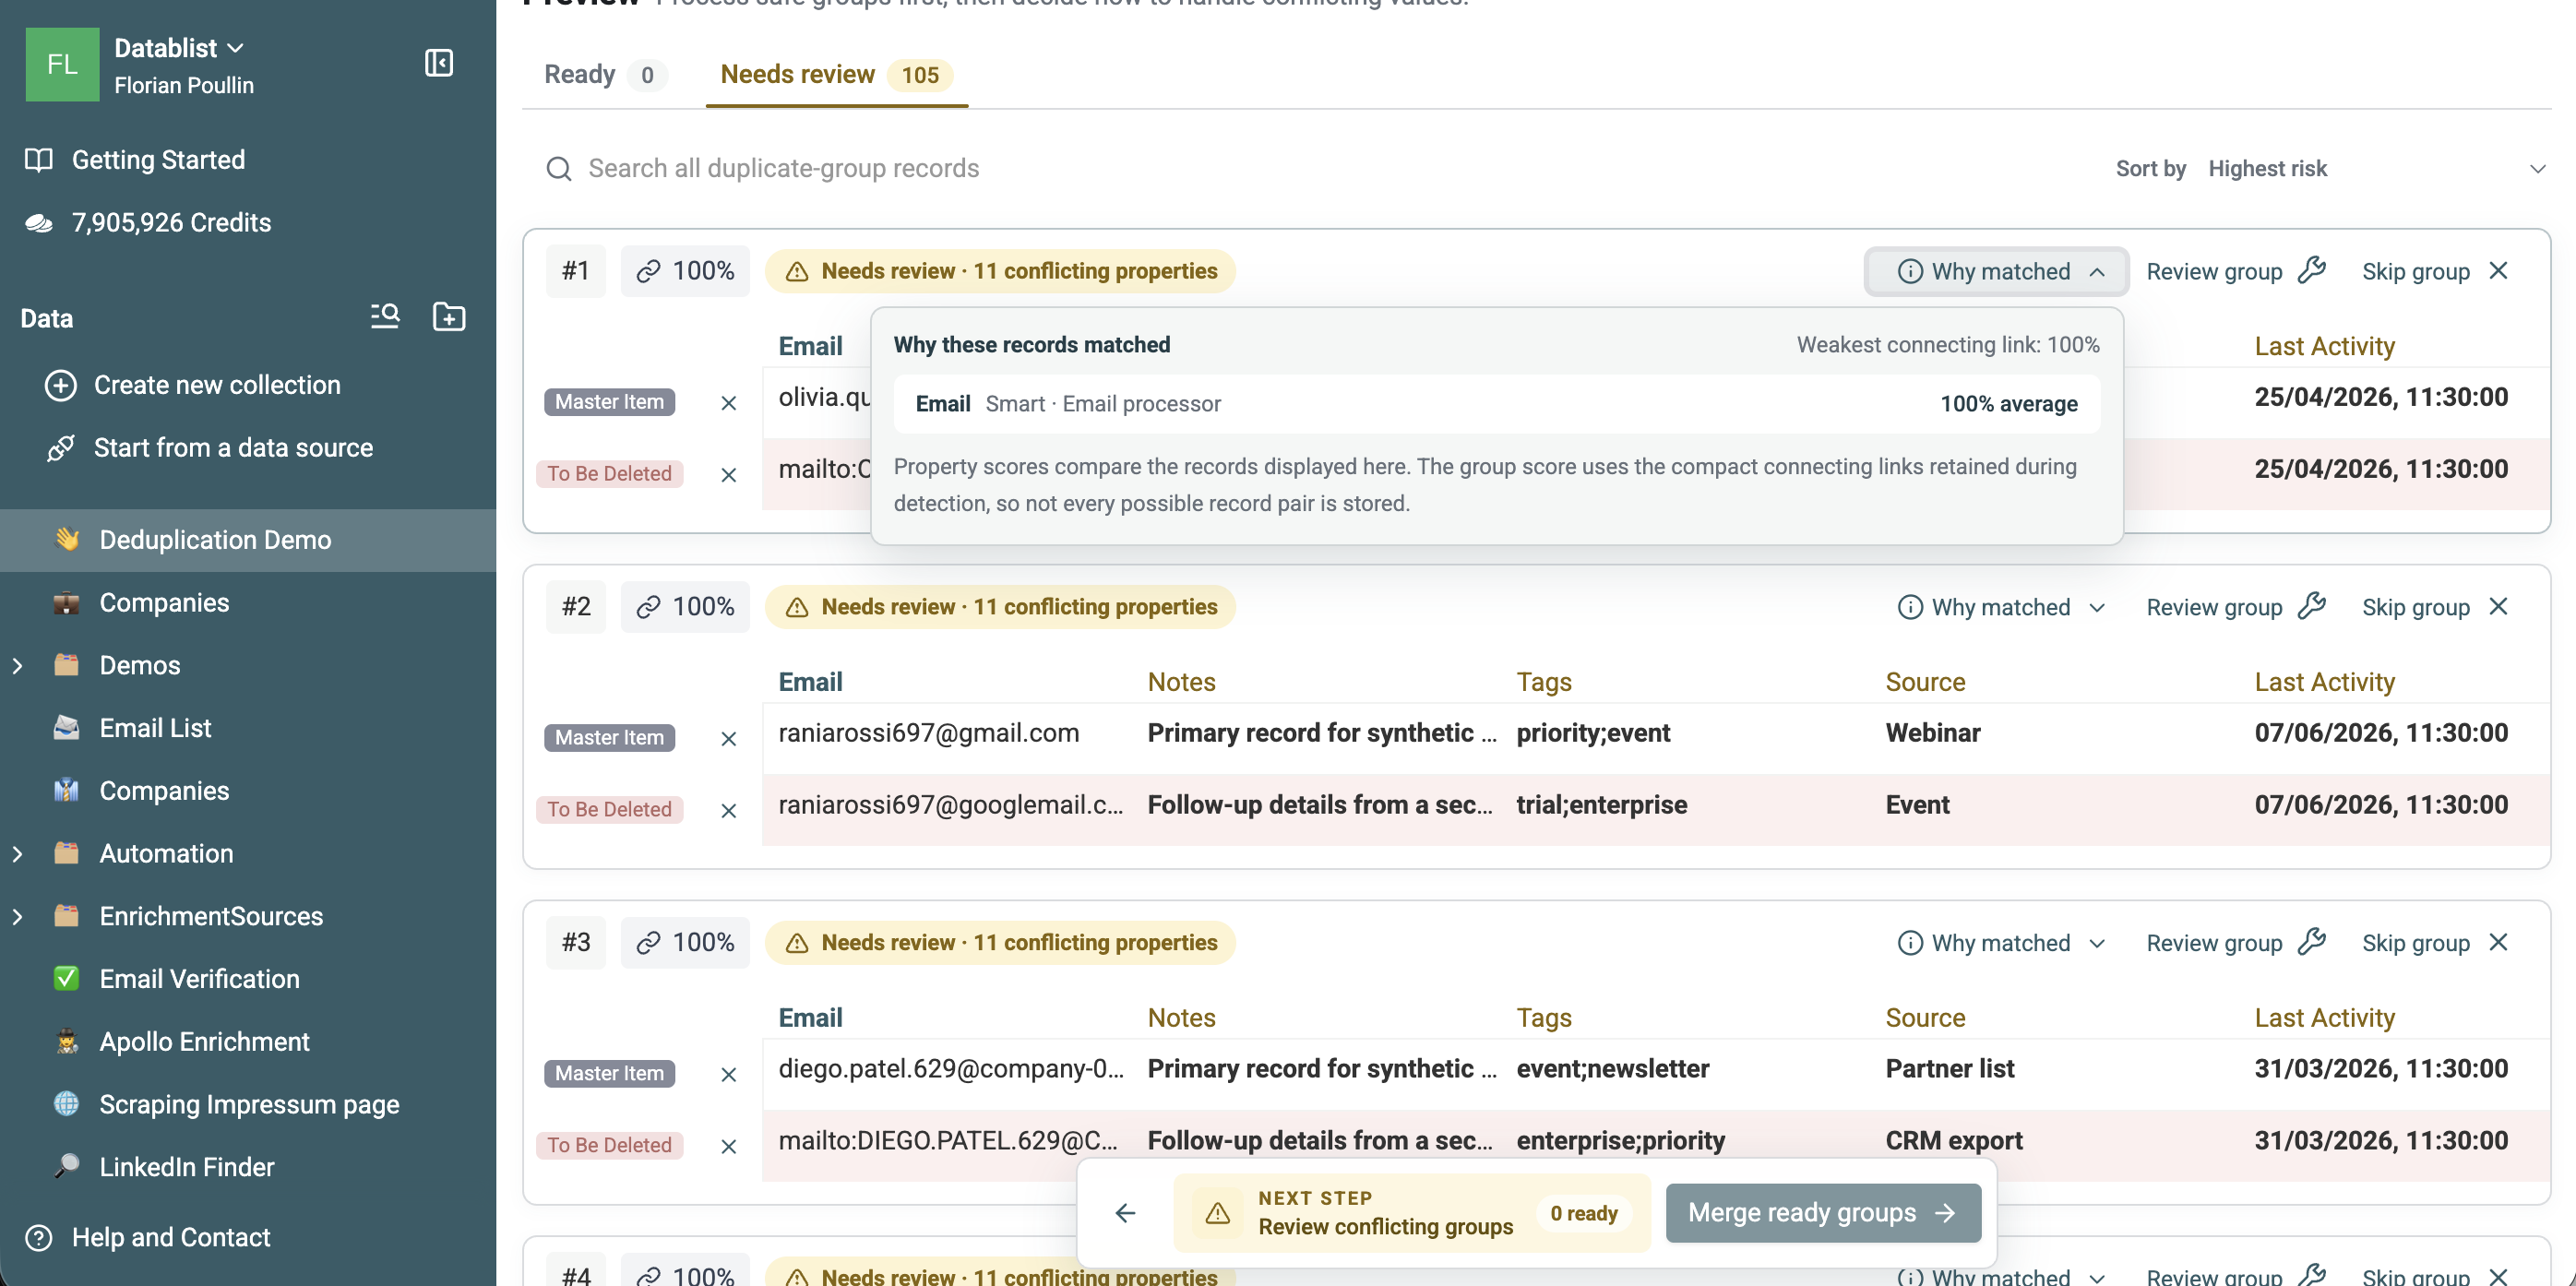Viewport: 2576px width, 1286px height.
Task: Open Getting Started book icon
Action: [x=38, y=160]
